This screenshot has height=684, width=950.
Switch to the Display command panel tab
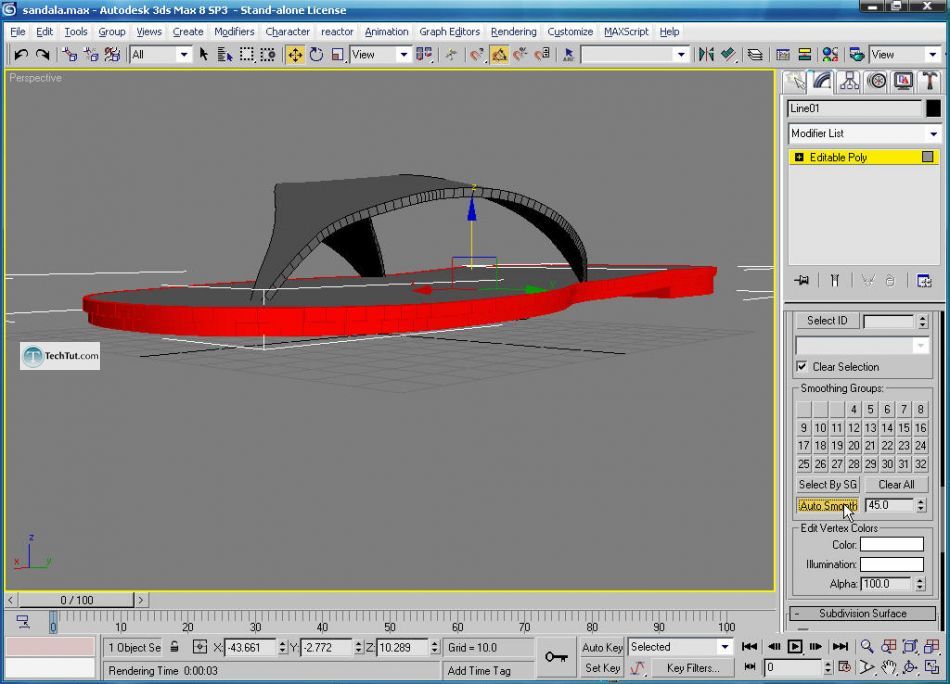tap(903, 82)
